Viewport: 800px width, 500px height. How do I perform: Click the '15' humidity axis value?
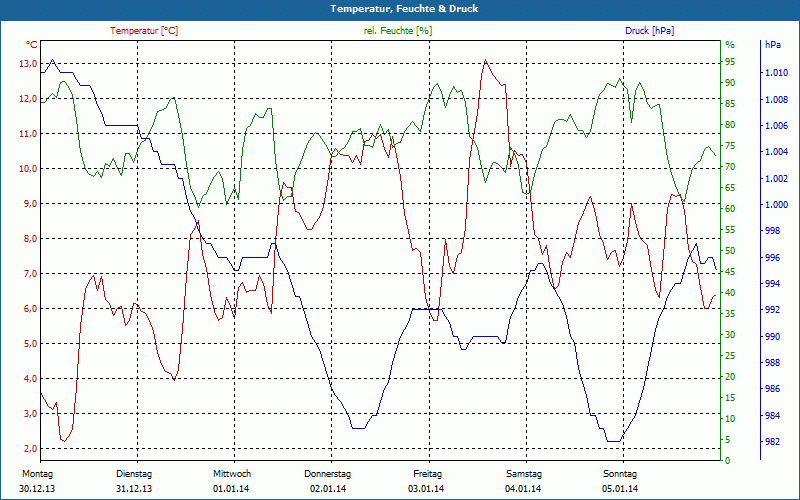click(x=730, y=398)
